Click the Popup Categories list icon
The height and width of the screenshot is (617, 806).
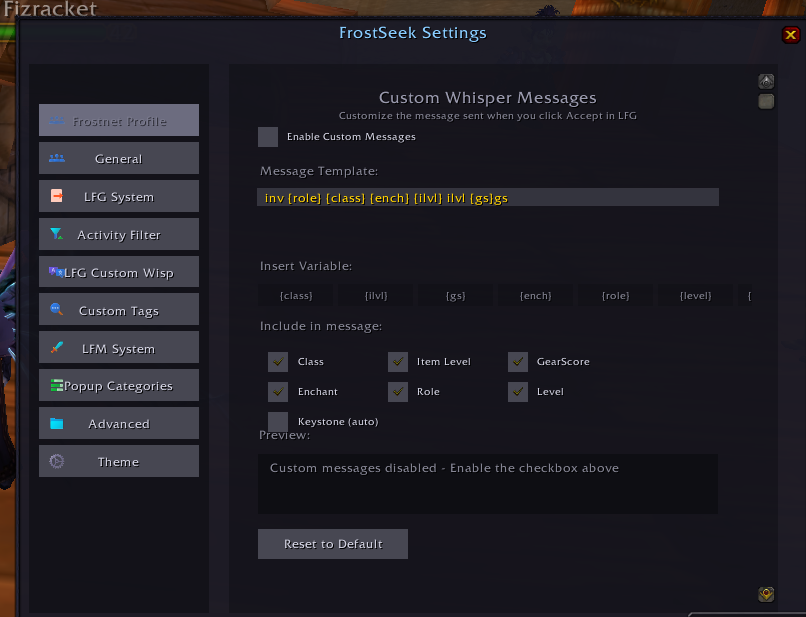[x=57, y=385]
